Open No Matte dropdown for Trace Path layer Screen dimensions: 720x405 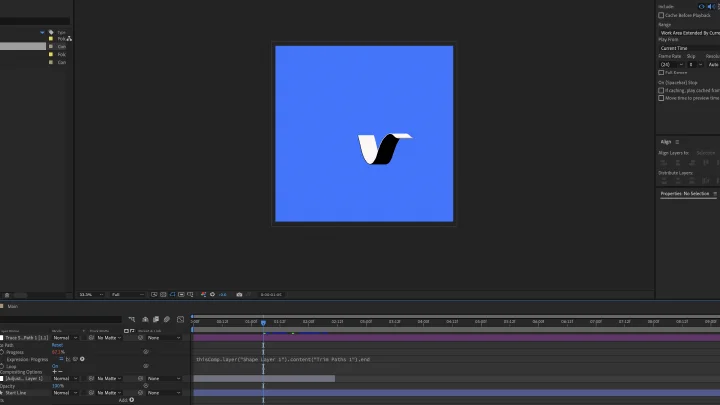click(x=108, y=338)
